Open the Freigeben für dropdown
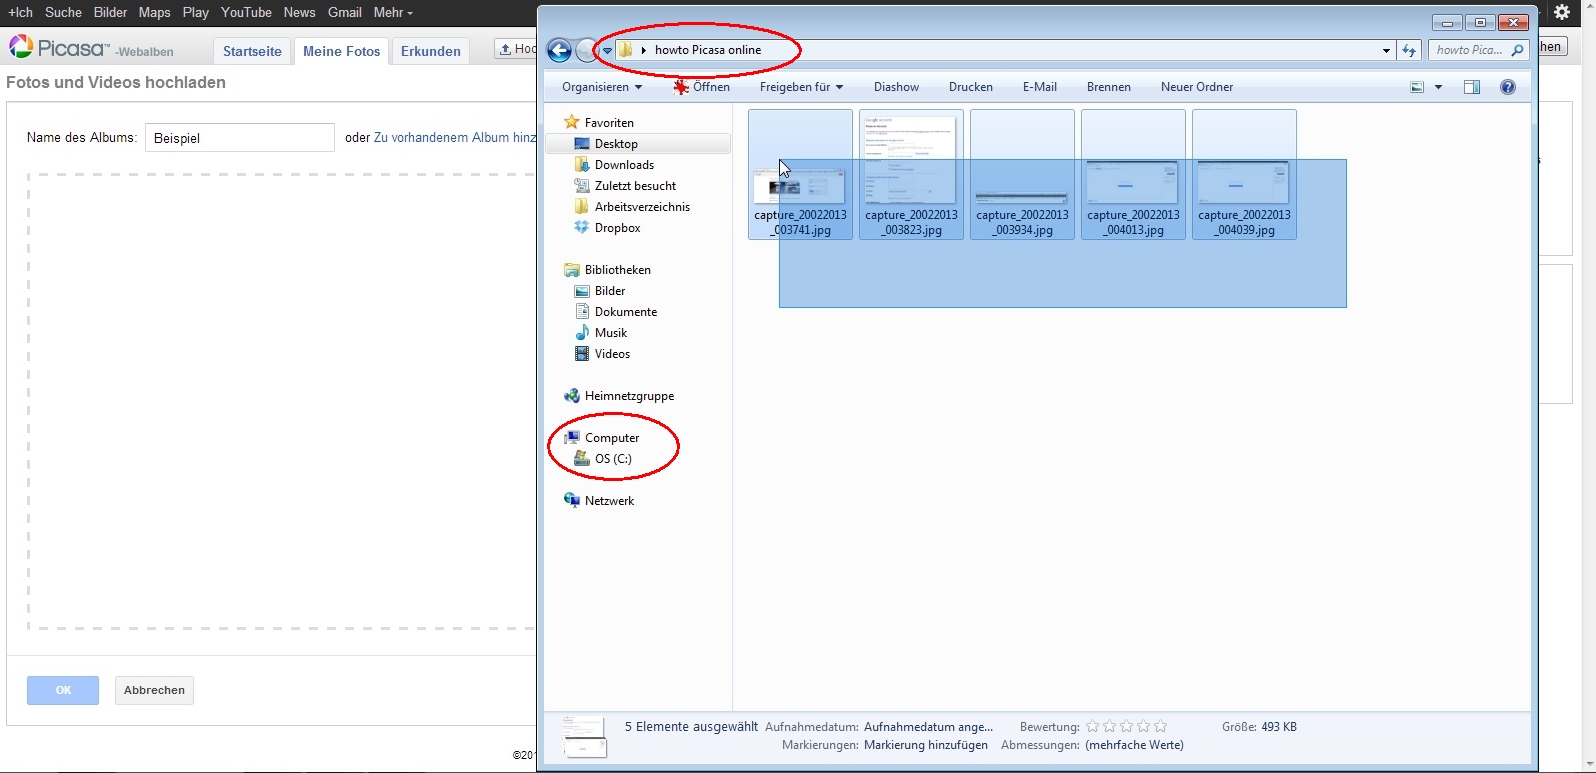1596x773 pixels. pyautogui.click(x=801, y=87)
